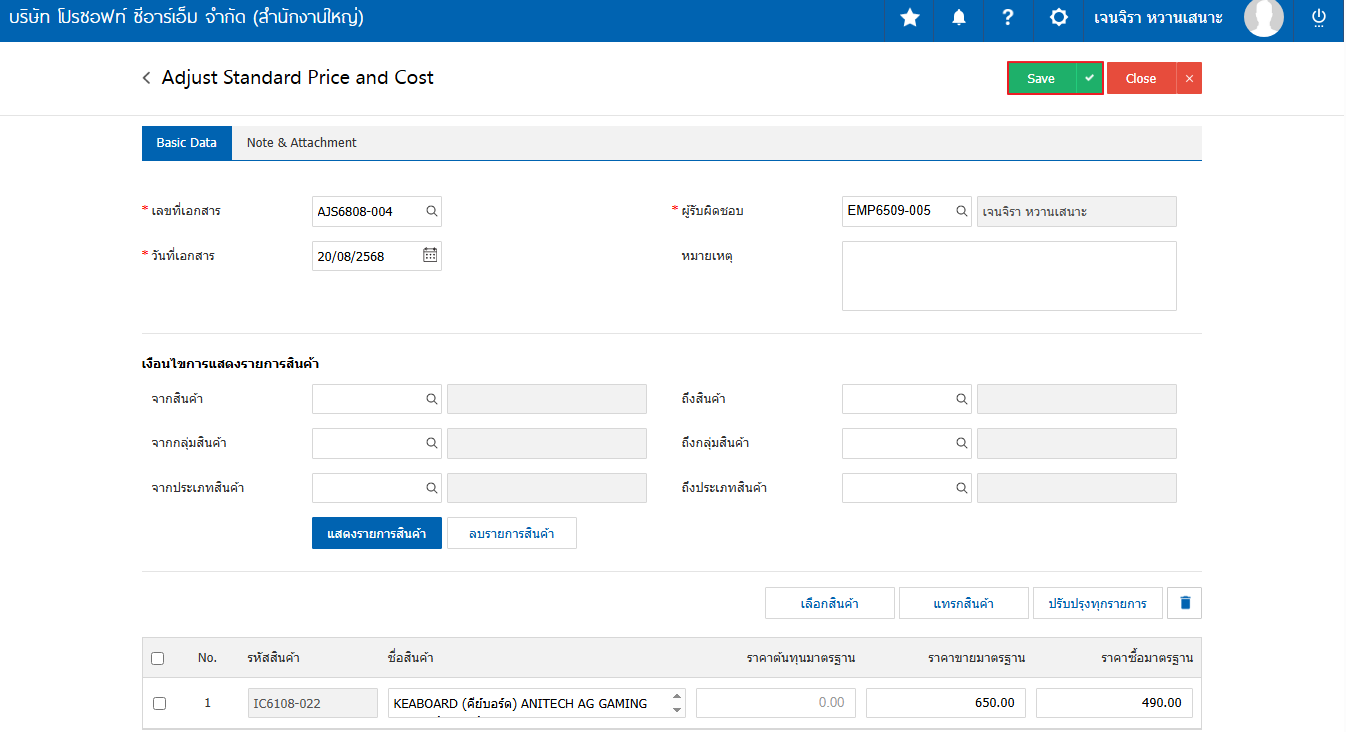Open calendar picker for document date

click(430, 255)
